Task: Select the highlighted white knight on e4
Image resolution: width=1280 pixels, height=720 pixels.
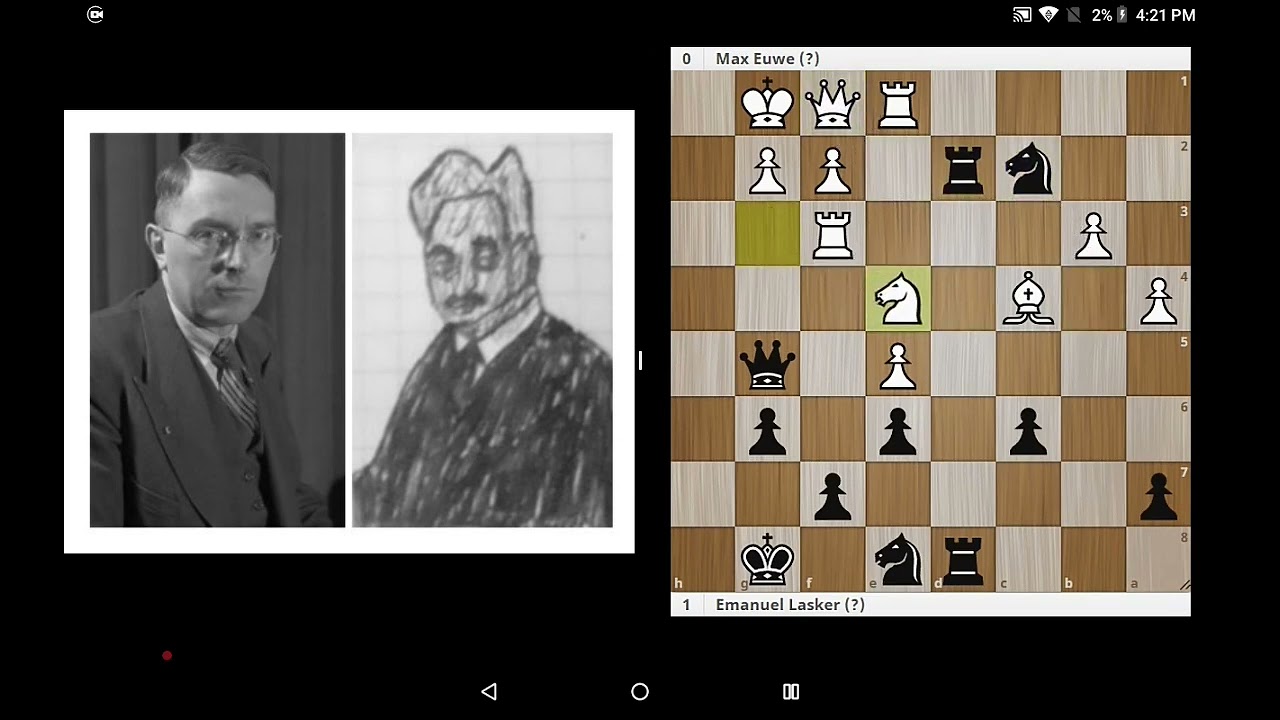Action: (x=898, y=298)
